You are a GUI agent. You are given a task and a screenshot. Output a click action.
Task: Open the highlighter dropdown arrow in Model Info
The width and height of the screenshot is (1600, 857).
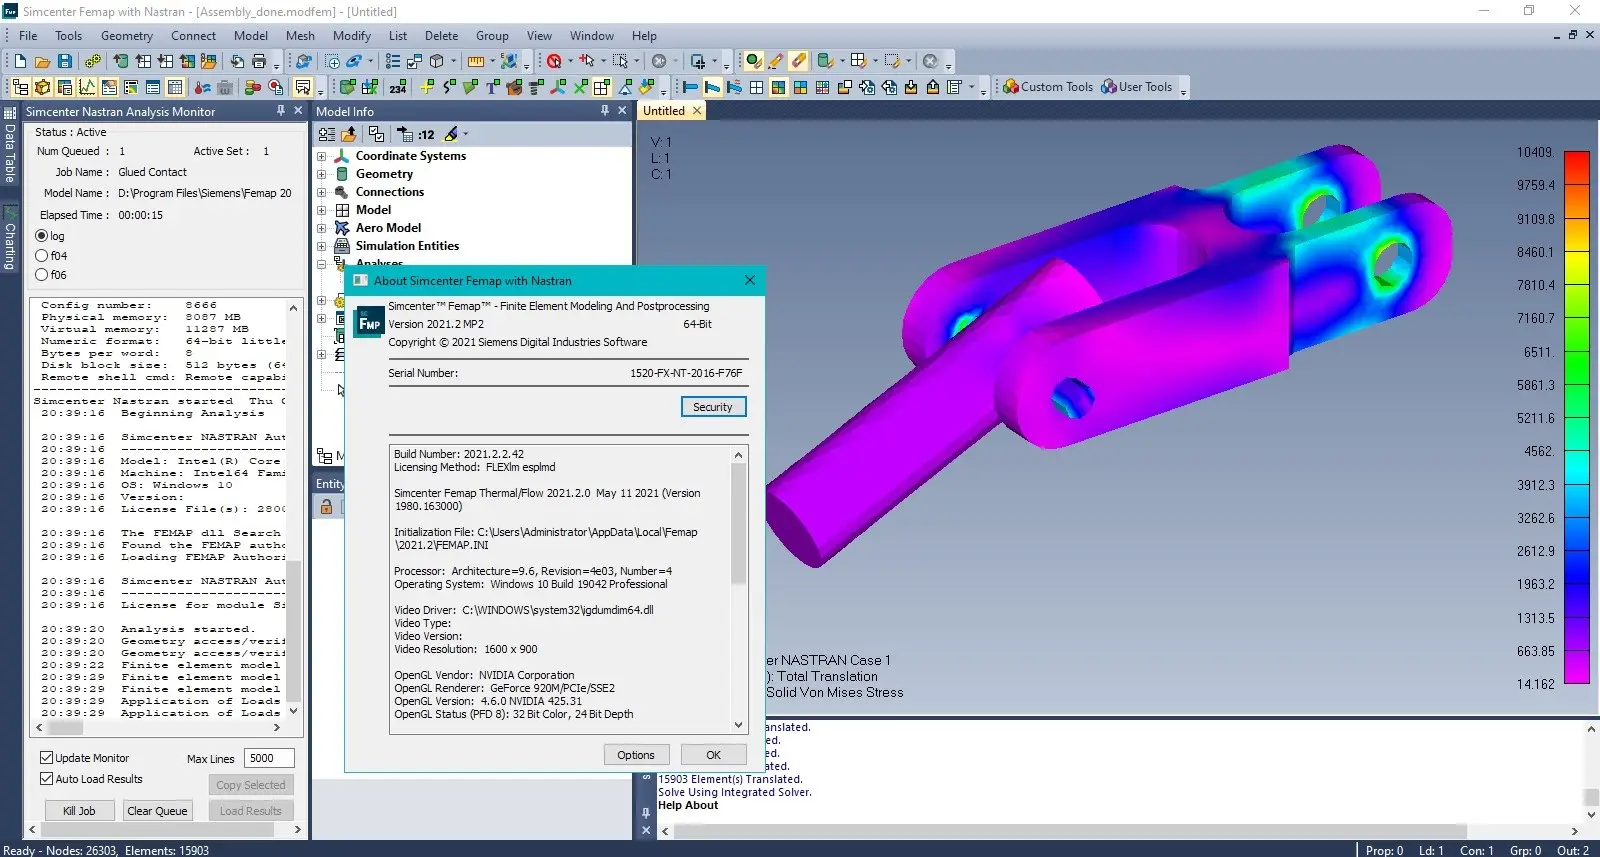(466, 134)
